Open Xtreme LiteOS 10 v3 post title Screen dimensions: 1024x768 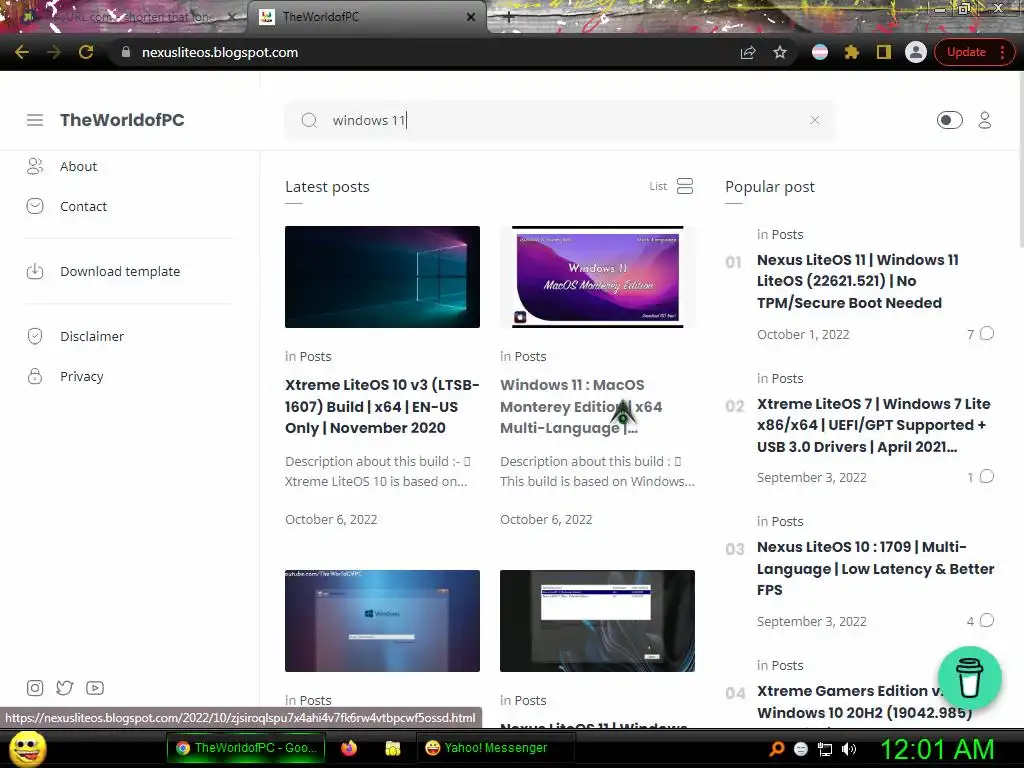point(382,406)
